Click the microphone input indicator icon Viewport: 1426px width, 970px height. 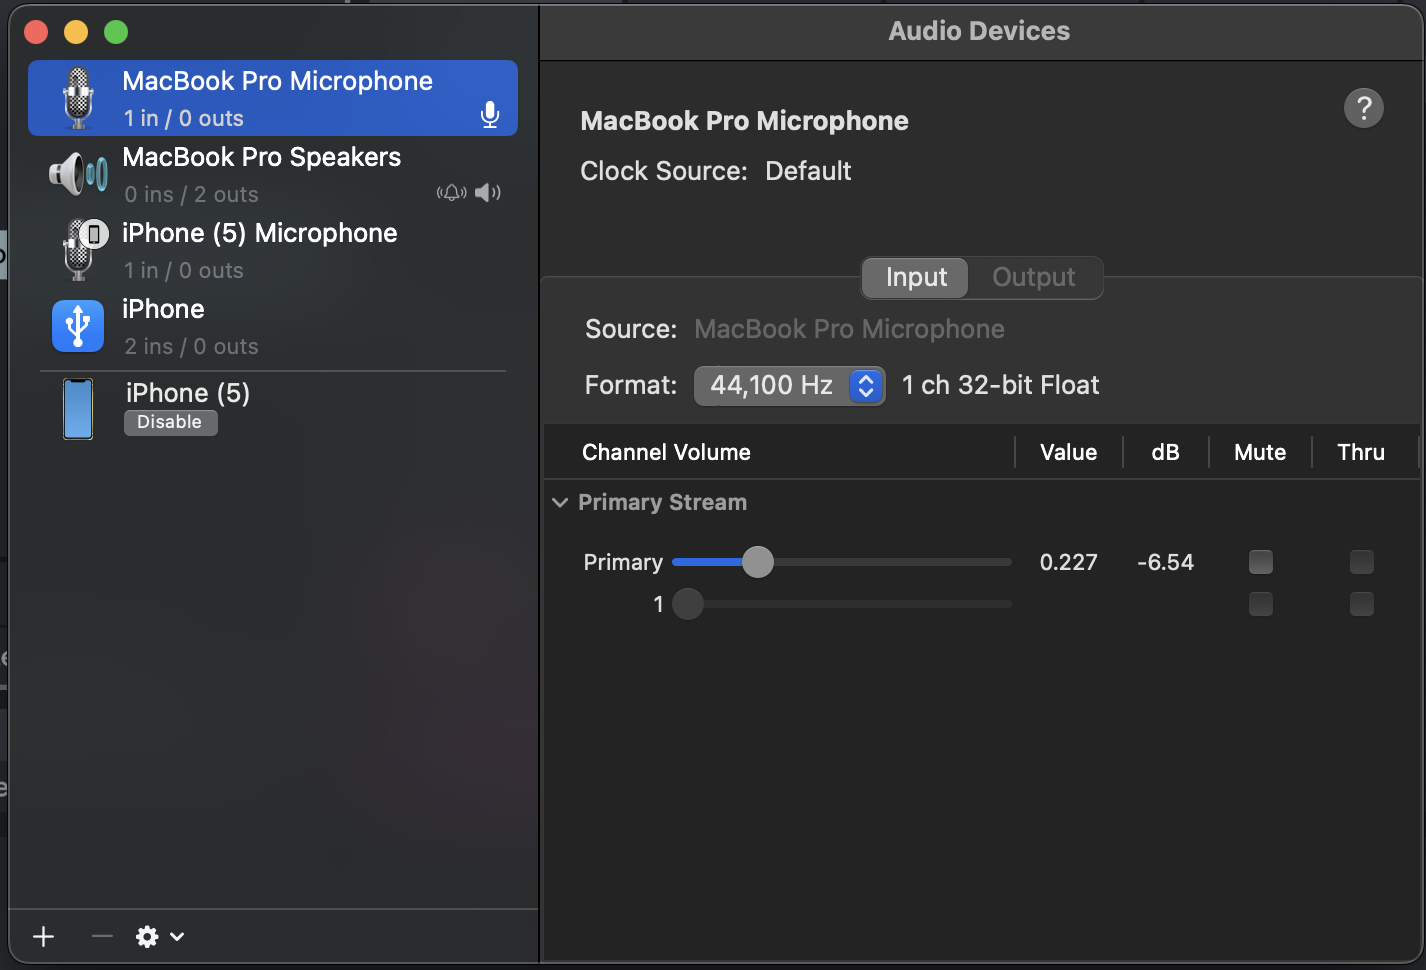490,114
